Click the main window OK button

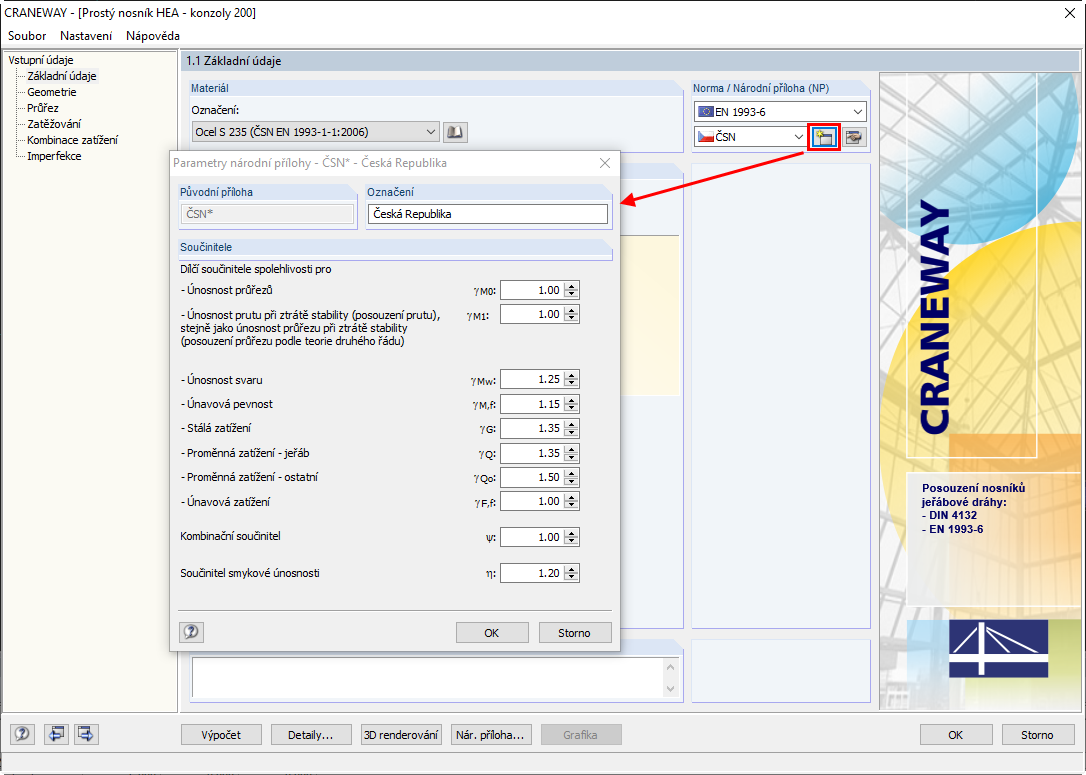(956, 735)
